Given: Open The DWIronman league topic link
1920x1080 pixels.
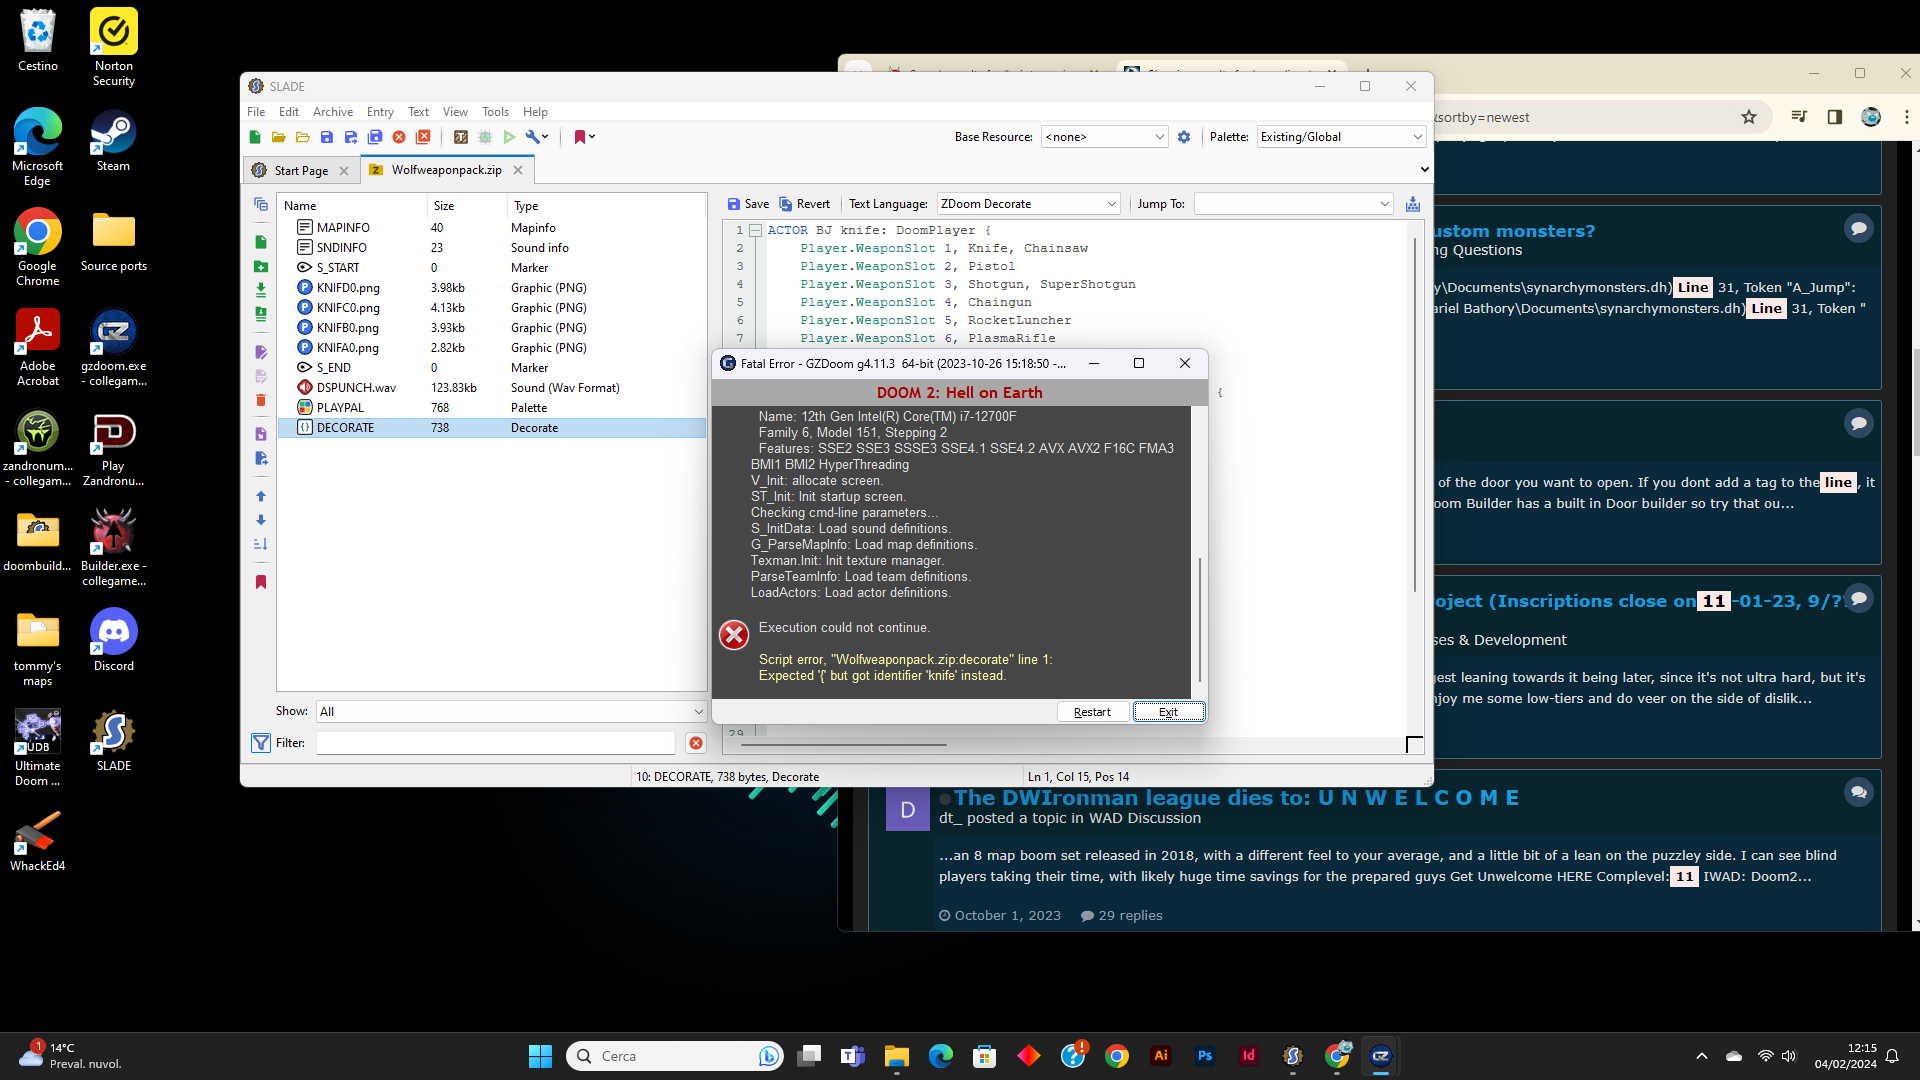Looking at the screenshot, I should point(1236,798).
